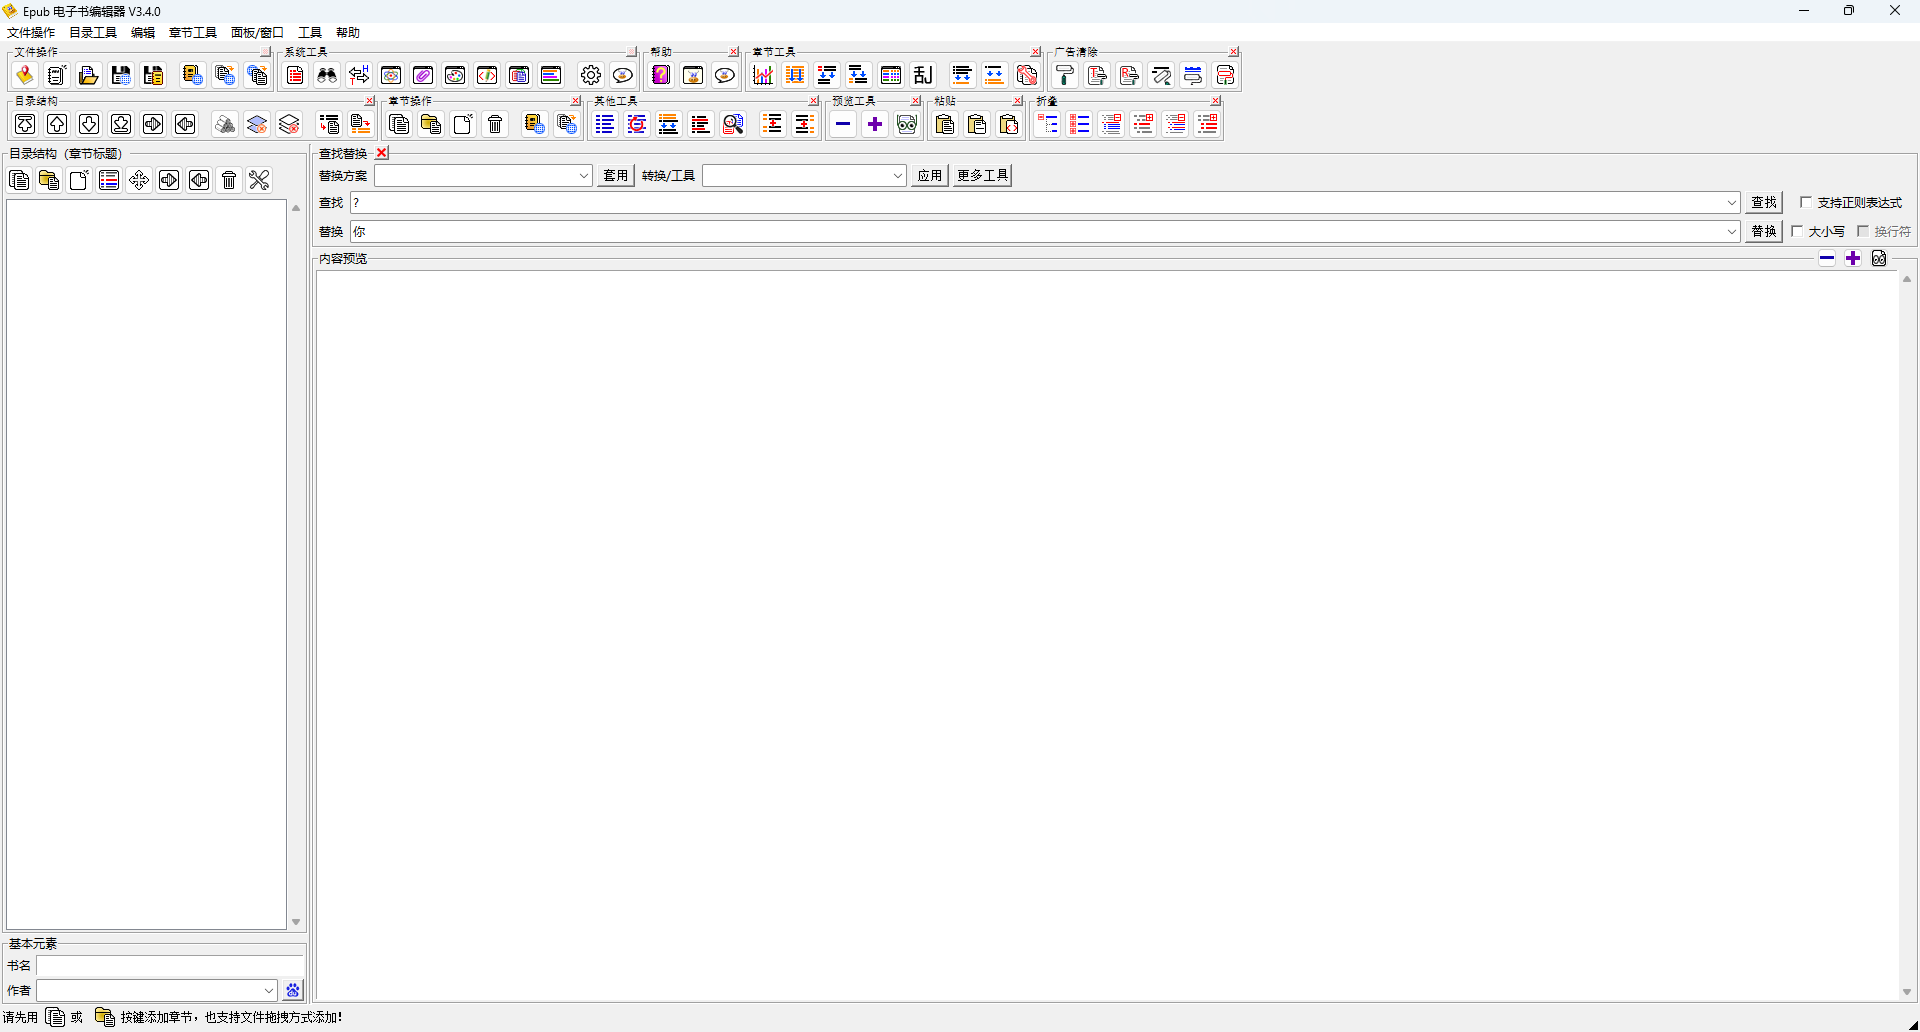This screenshot has height=1032, width=1920.
Task: Expand the 查找 field history dropdown arrow
Action: click(1732, 203)
